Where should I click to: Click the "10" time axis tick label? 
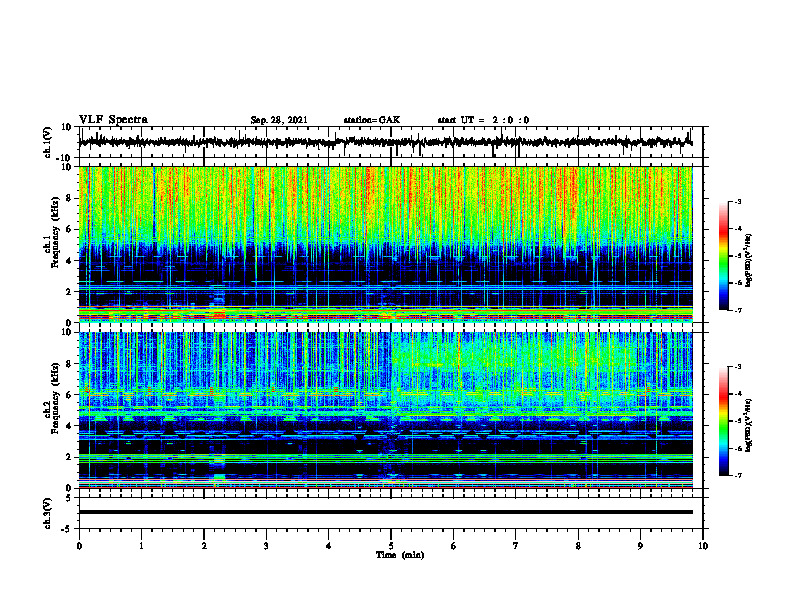(x=703, y=546)
